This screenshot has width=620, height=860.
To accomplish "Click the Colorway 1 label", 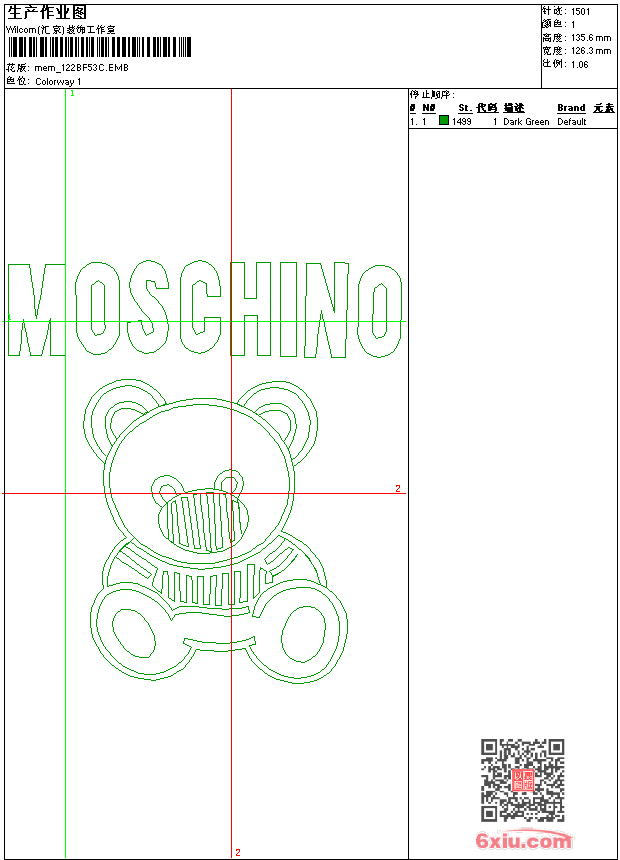I will [59, 81].
